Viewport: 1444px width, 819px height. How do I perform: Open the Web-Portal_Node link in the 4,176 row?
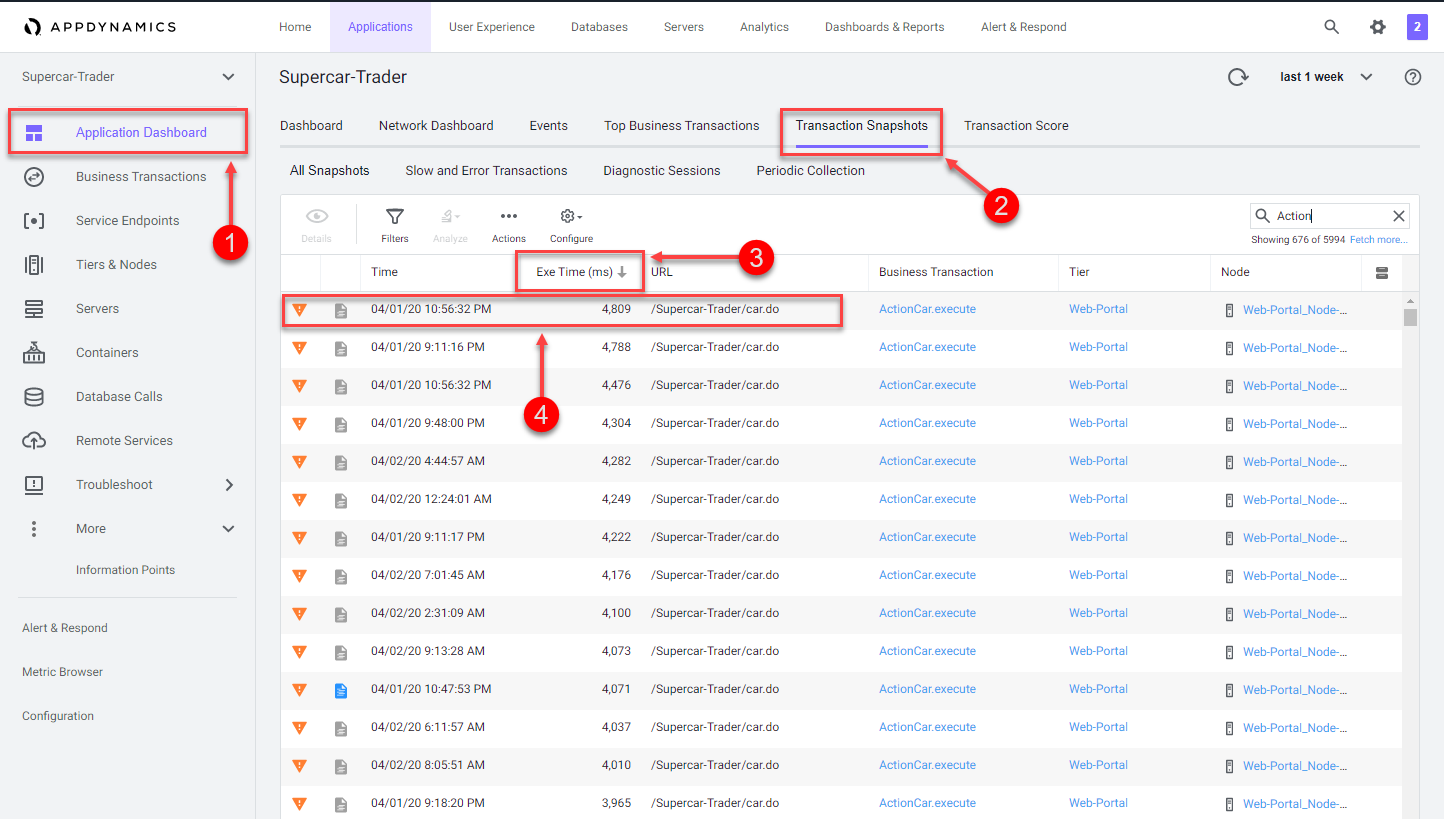[1295, 576]
